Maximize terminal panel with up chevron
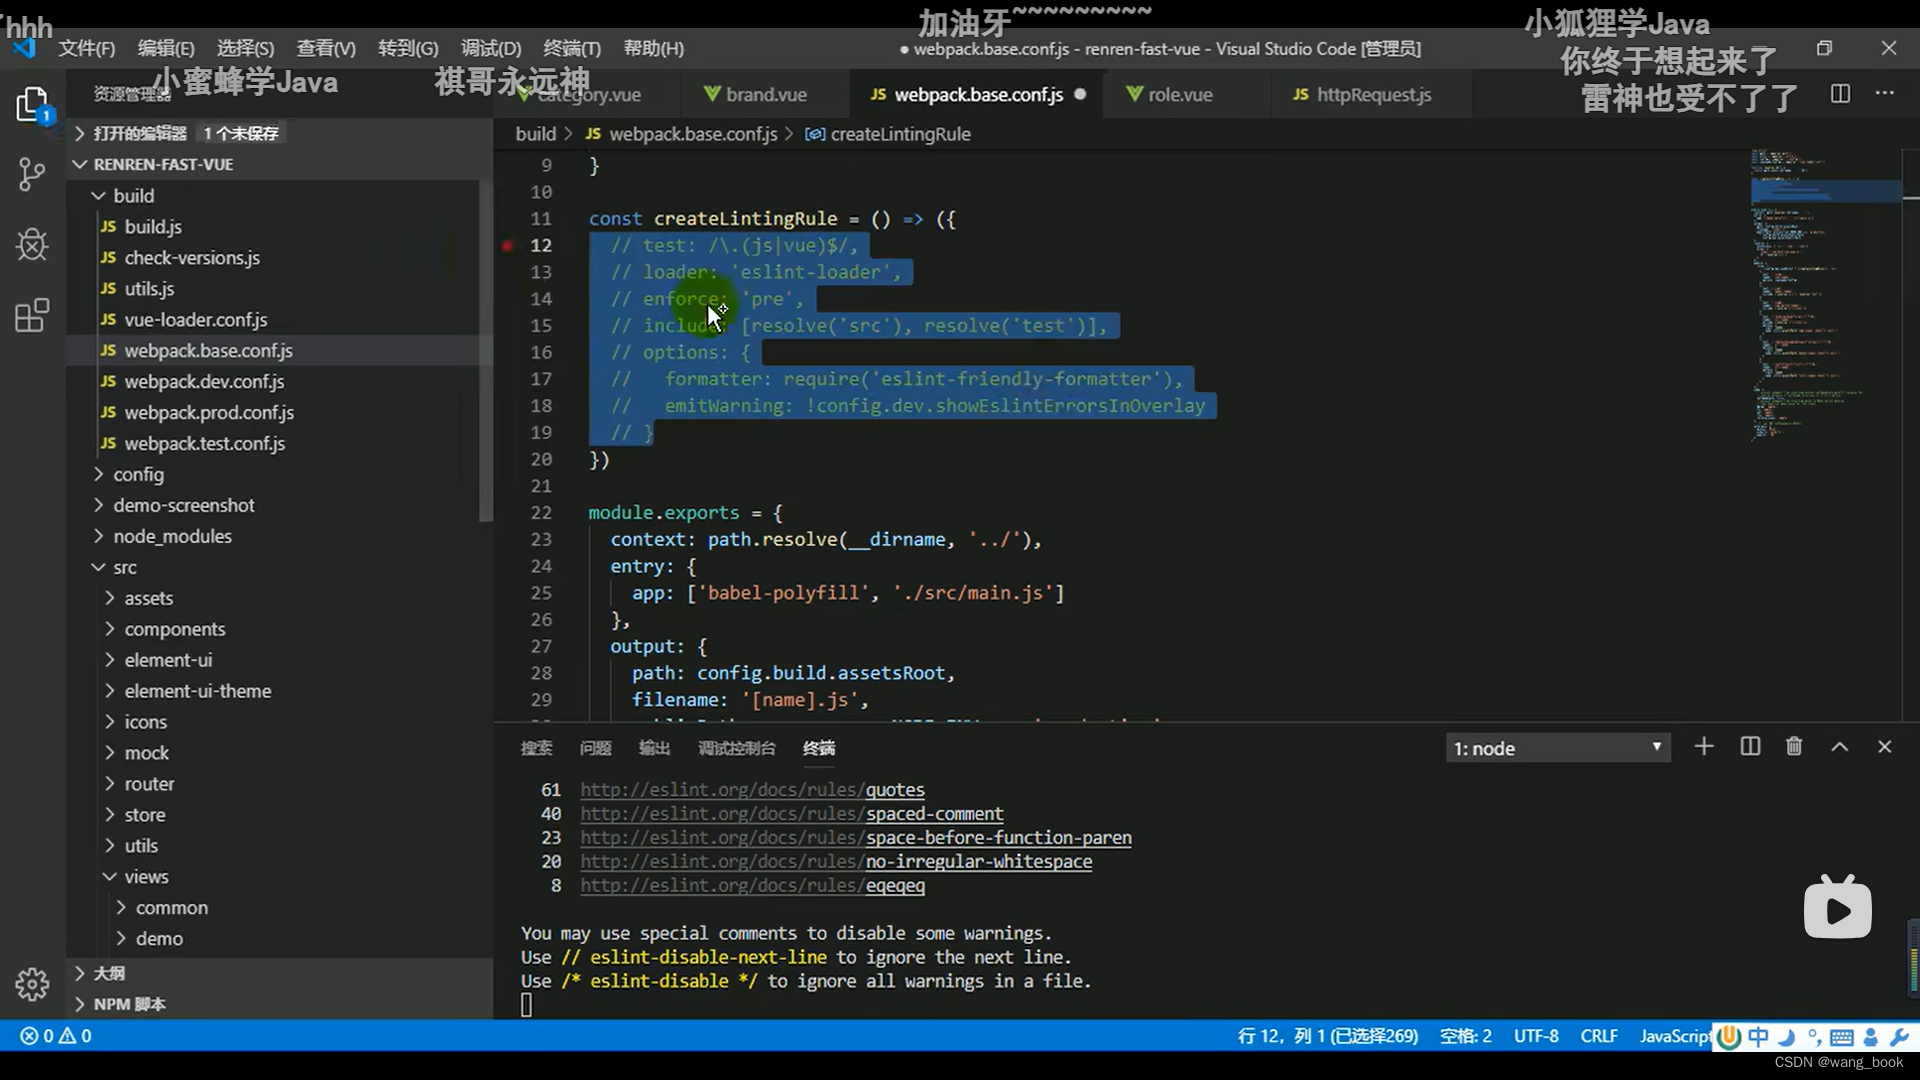 pos(1839,747)
